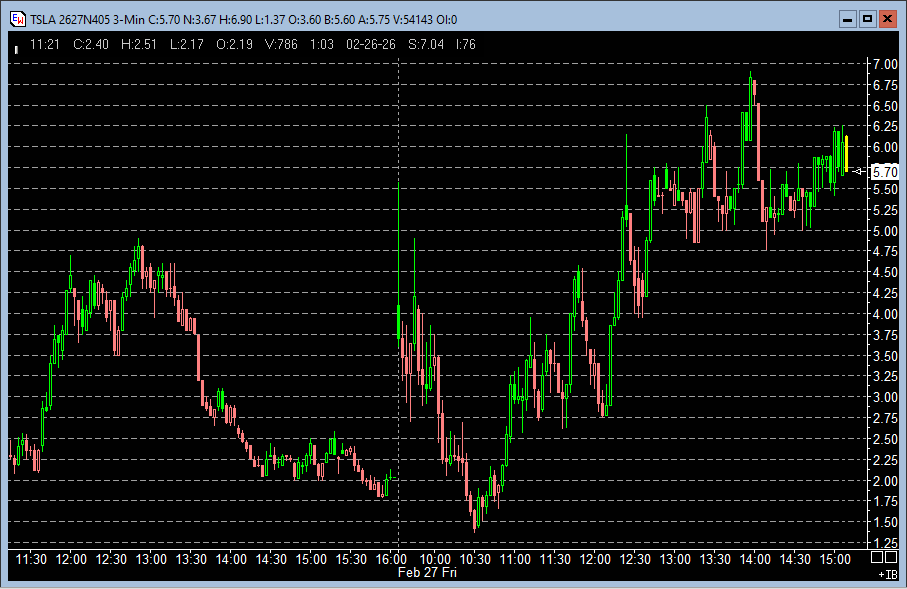907x589 pixels.
Task: Click the 7.00 price level on axis
Action: click(x=884, y=64)
